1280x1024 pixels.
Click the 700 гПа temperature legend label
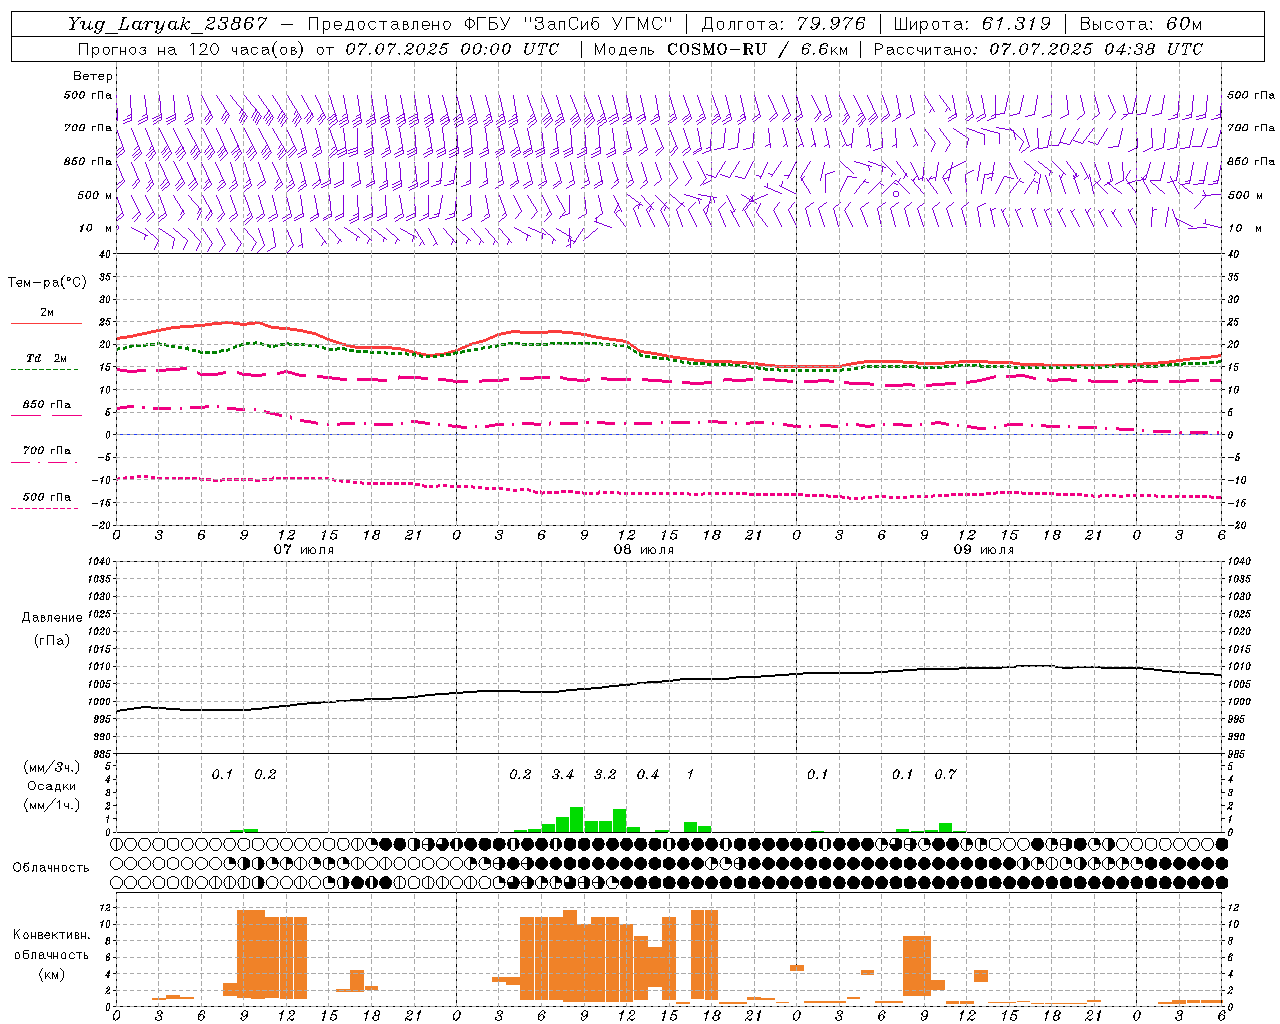point(47,450)
